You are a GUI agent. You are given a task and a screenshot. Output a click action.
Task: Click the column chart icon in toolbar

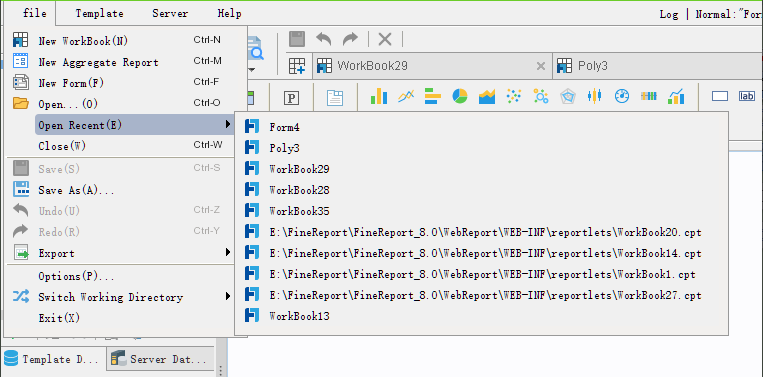(x=379, y=96)
